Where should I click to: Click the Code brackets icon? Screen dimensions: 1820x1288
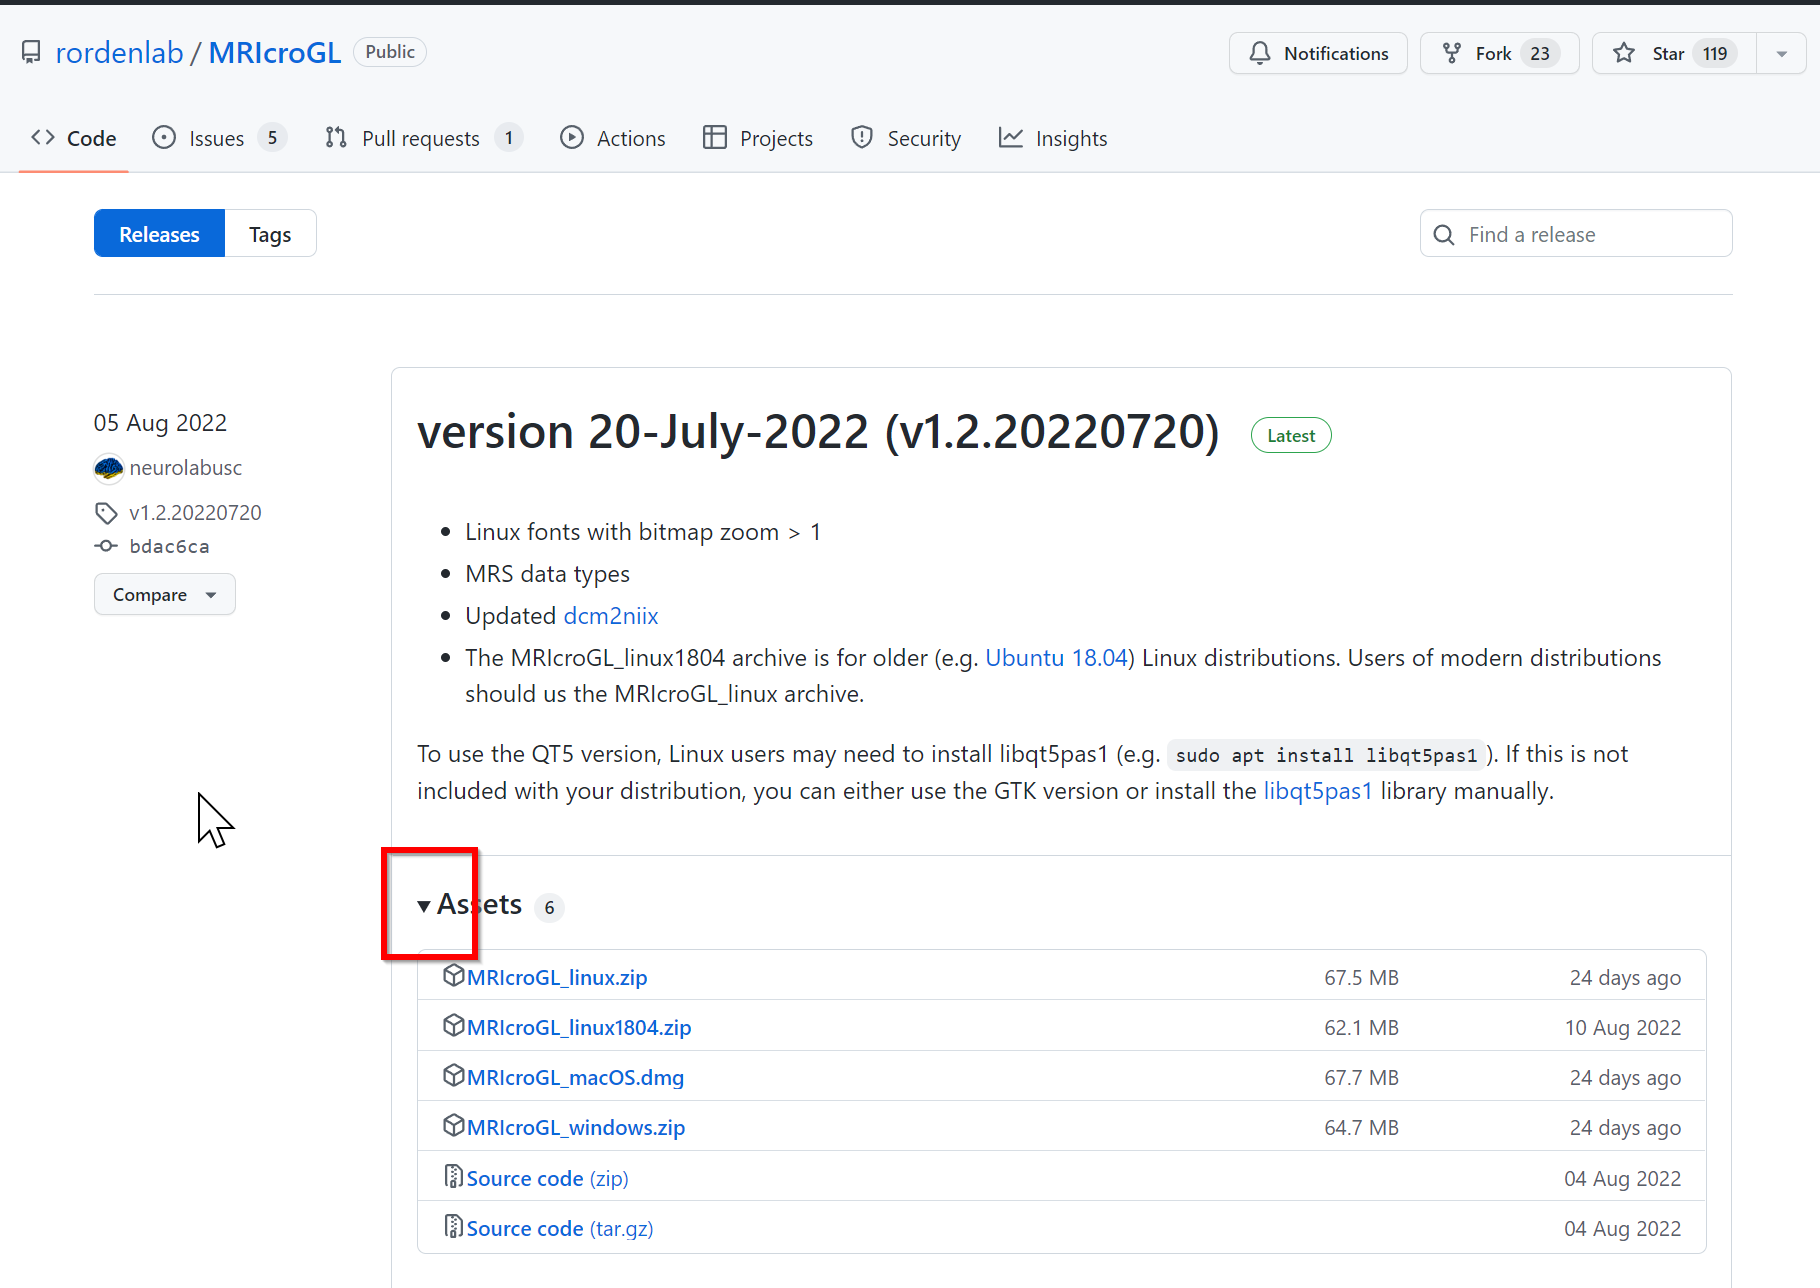click(x=43, y=137)
